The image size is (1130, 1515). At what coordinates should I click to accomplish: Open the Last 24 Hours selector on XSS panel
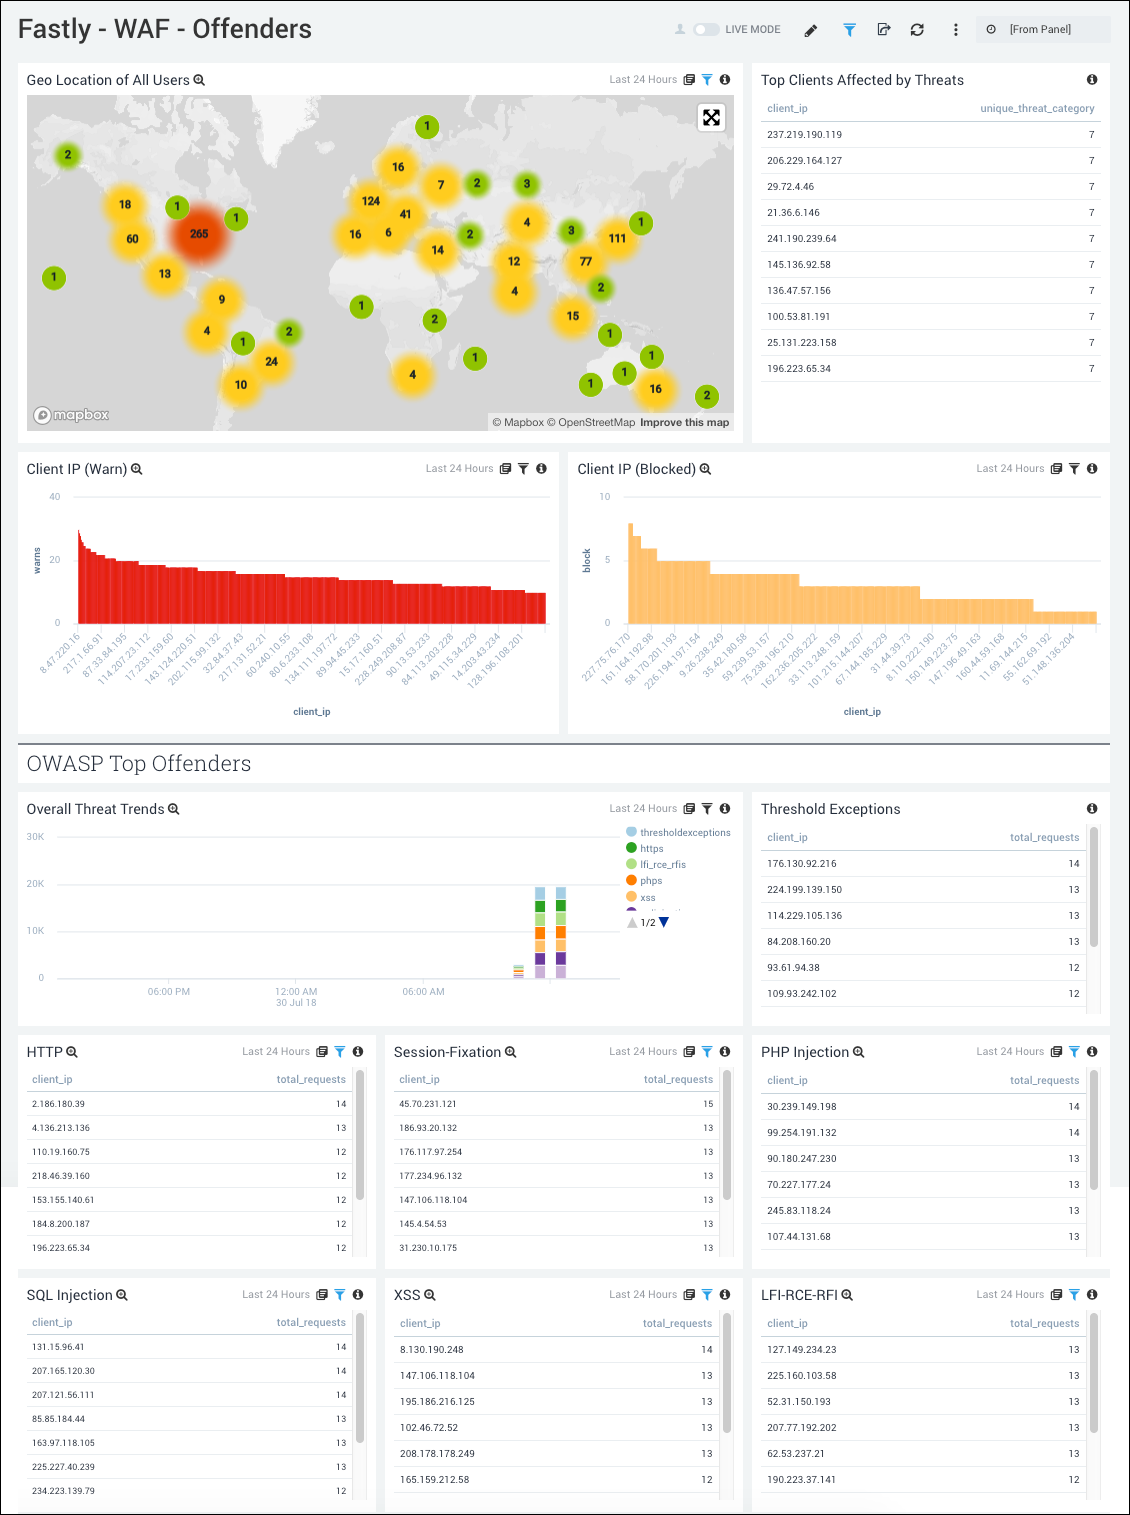(644, 1294)
